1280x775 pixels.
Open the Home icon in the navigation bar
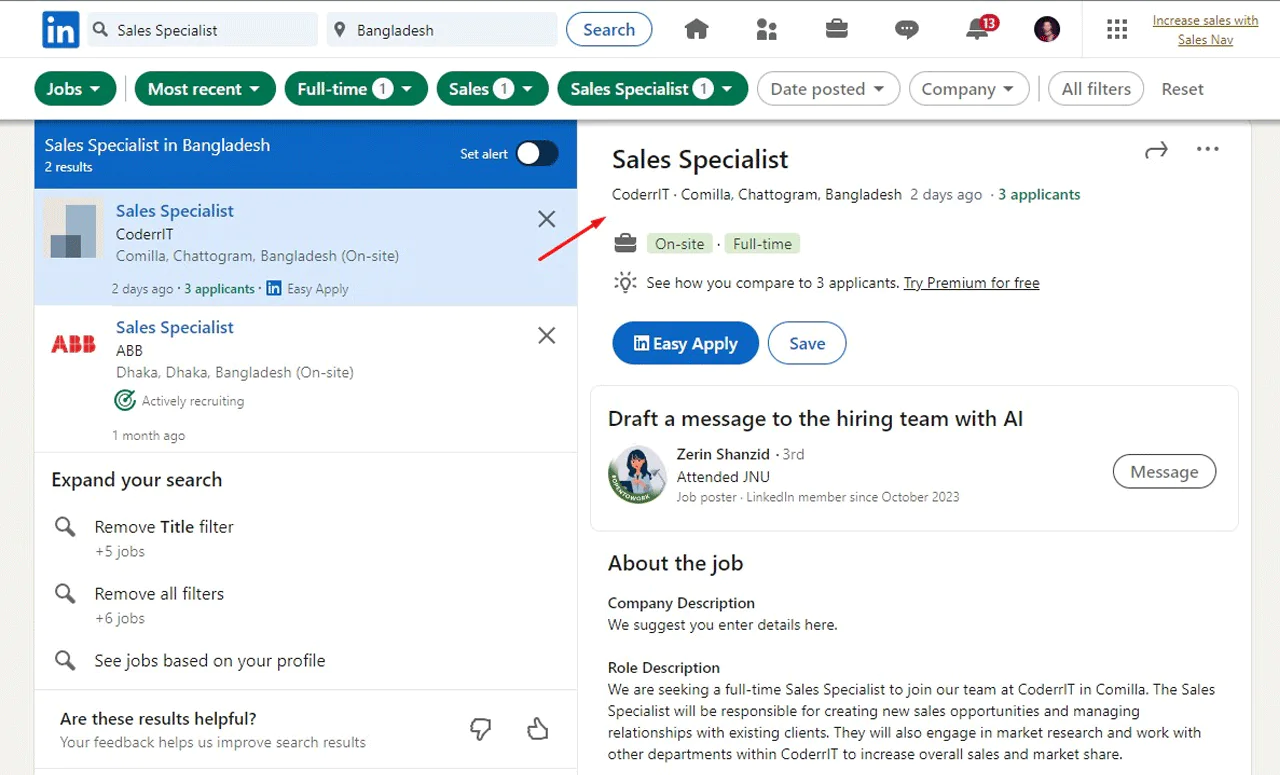(696, 29)
